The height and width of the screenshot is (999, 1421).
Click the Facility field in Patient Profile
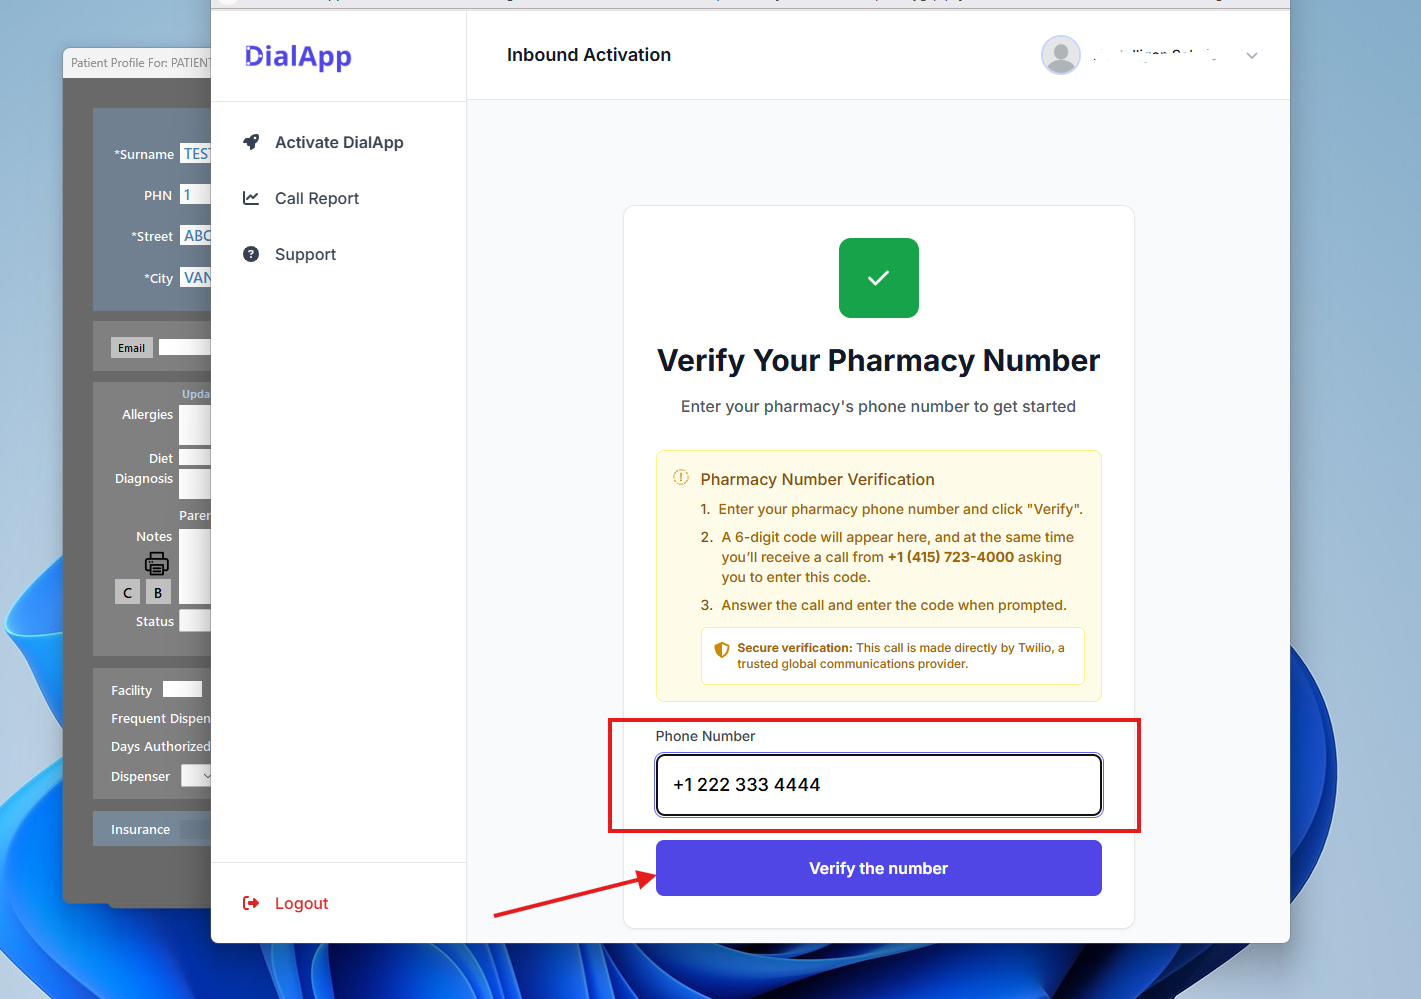183,689
